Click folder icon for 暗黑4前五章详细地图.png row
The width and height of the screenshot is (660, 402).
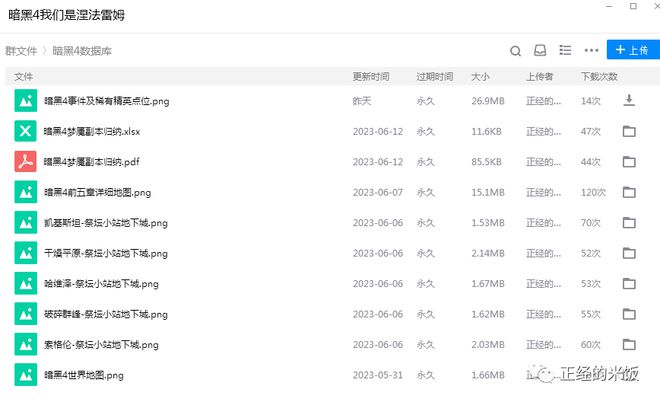629,192
